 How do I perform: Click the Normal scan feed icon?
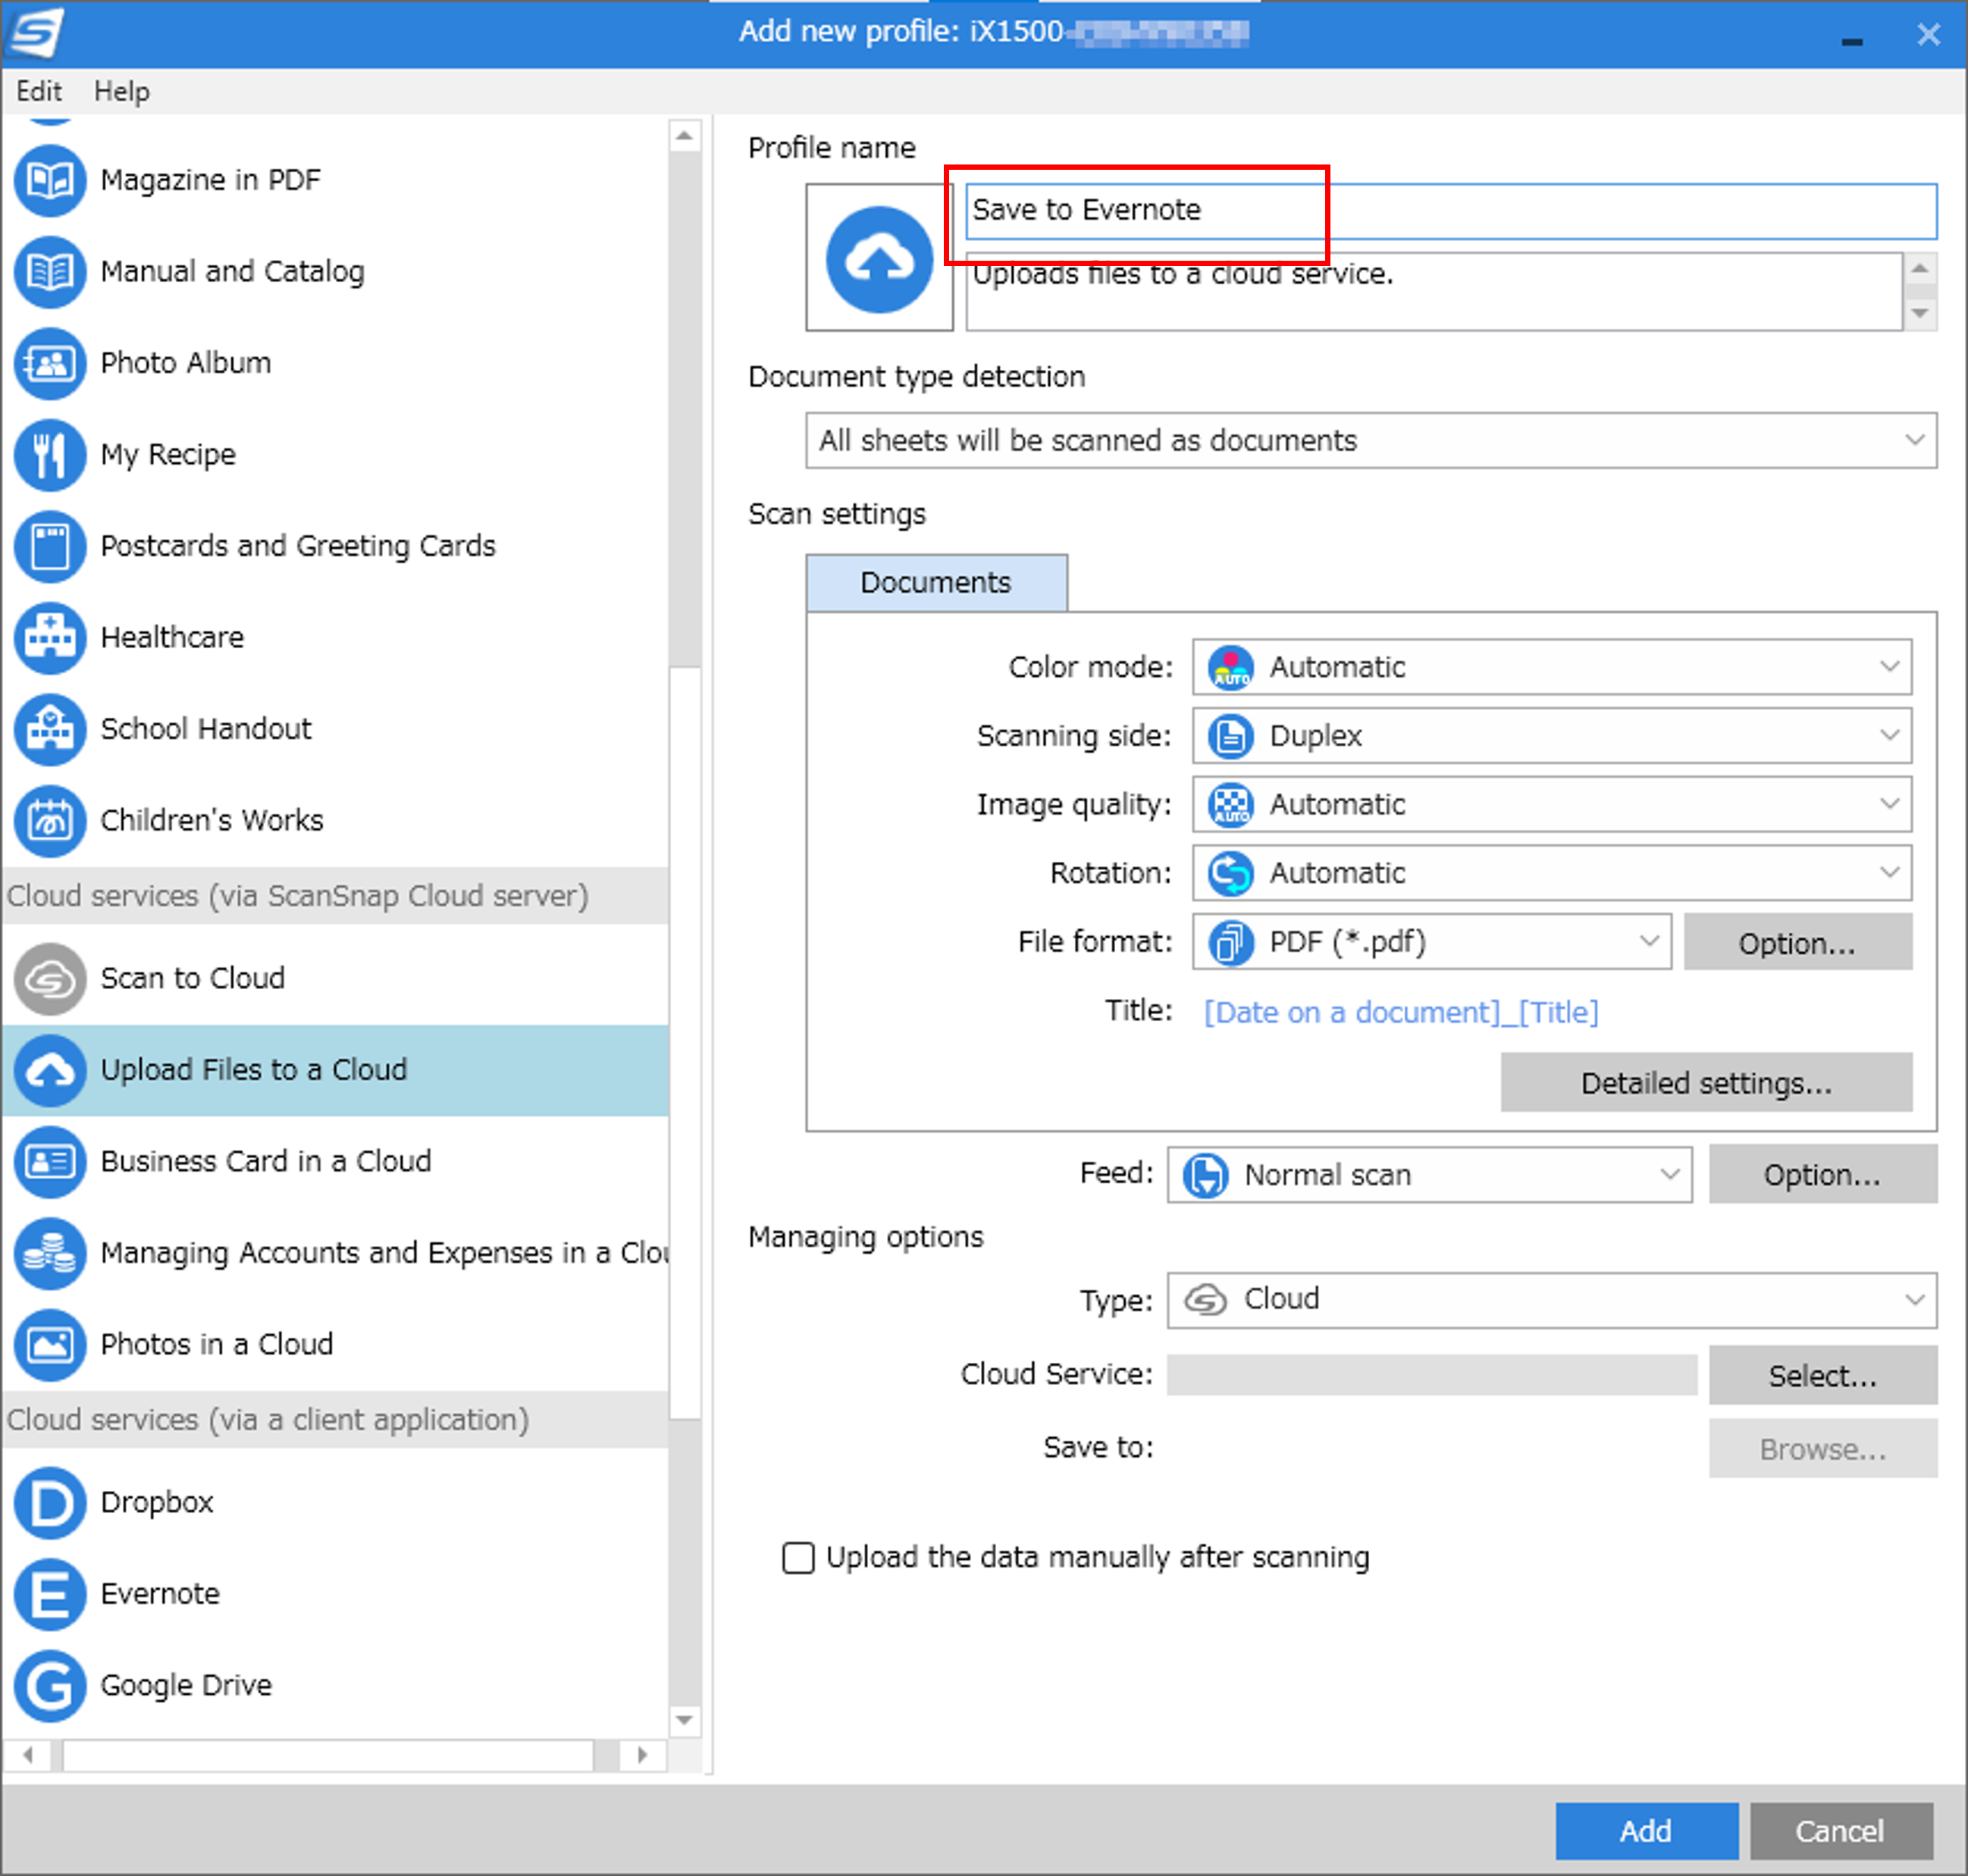[x=1205, y=1175]
